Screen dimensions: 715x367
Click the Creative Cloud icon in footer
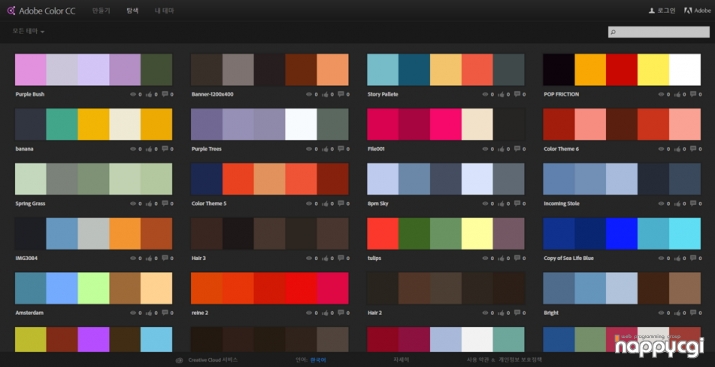(179, 360)
